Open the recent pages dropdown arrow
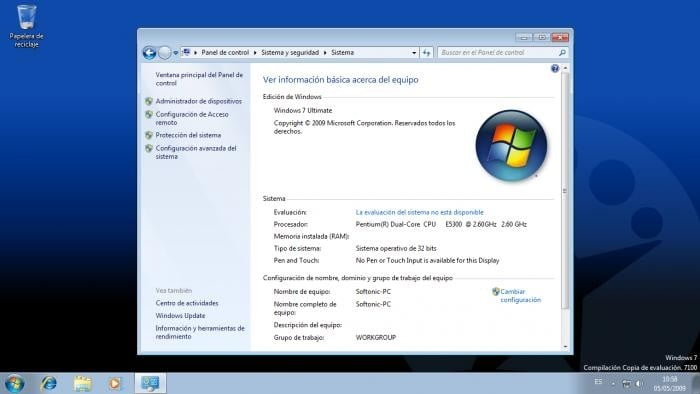 (175, 53)
